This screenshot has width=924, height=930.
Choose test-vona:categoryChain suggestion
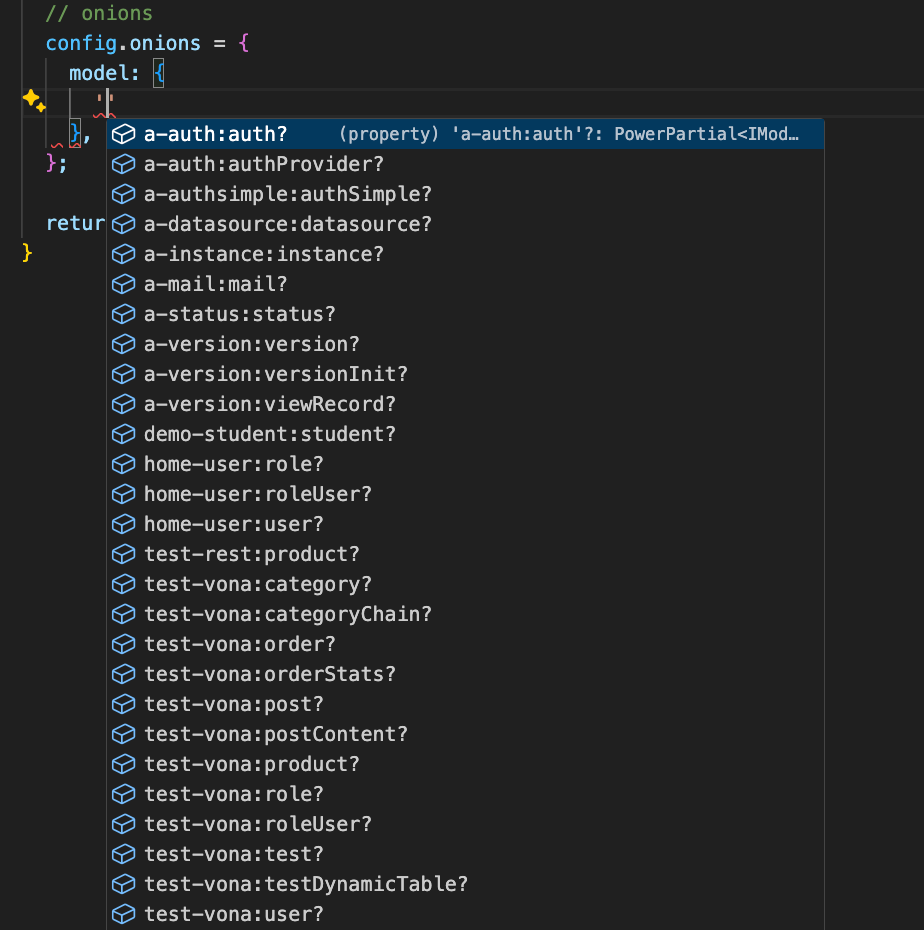pyautogui.click(x=288, y=614)
